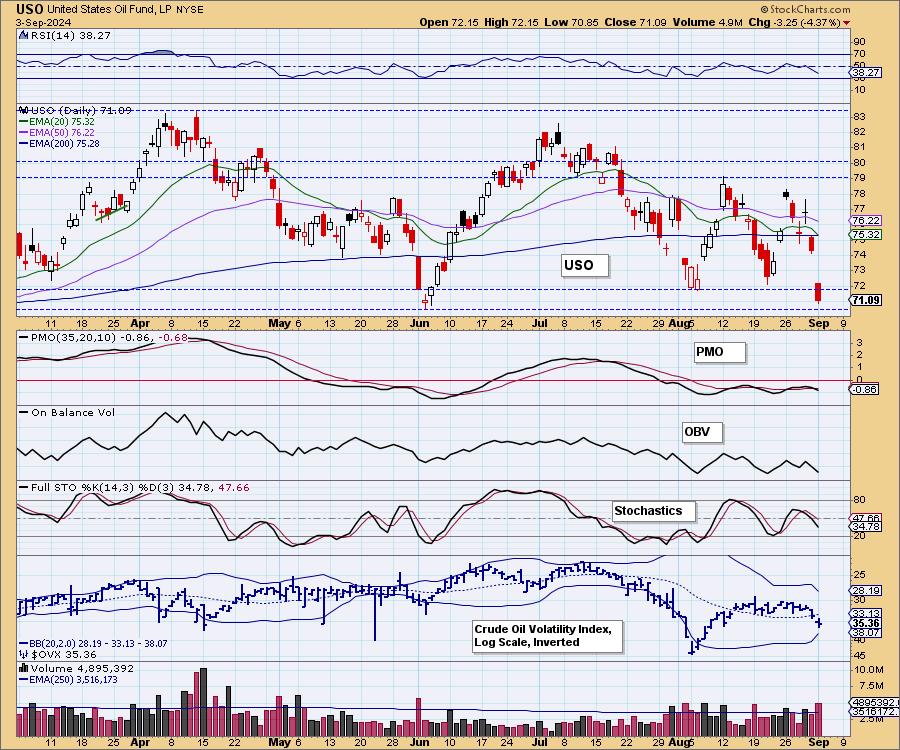Click the Low 70.85 value

click(x=571, y=22)
